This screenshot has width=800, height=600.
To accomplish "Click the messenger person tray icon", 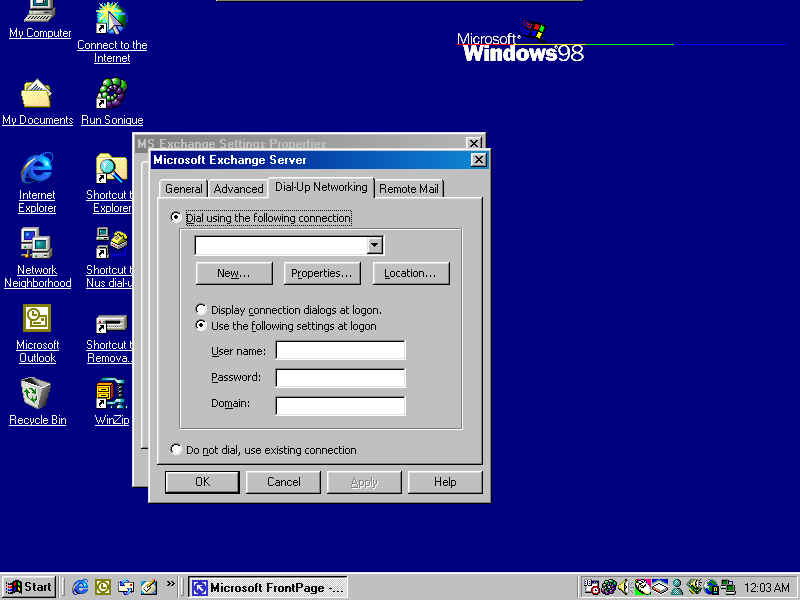I will [677, 587].
